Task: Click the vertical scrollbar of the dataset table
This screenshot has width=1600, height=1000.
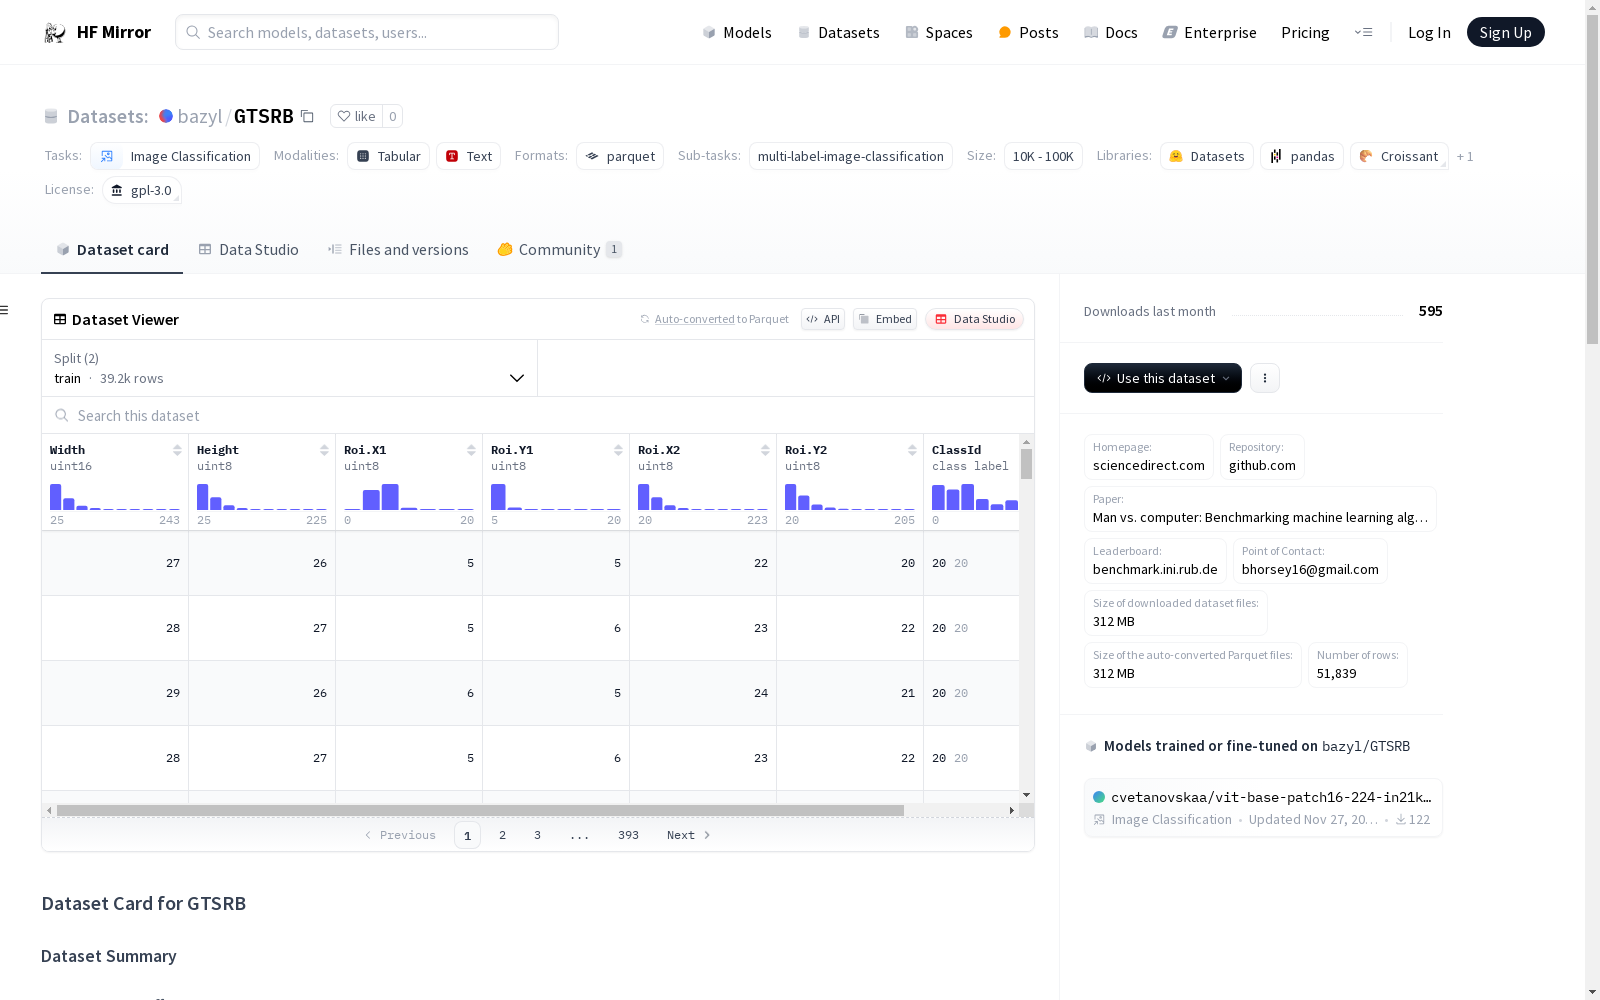Action: (1026, 464)
